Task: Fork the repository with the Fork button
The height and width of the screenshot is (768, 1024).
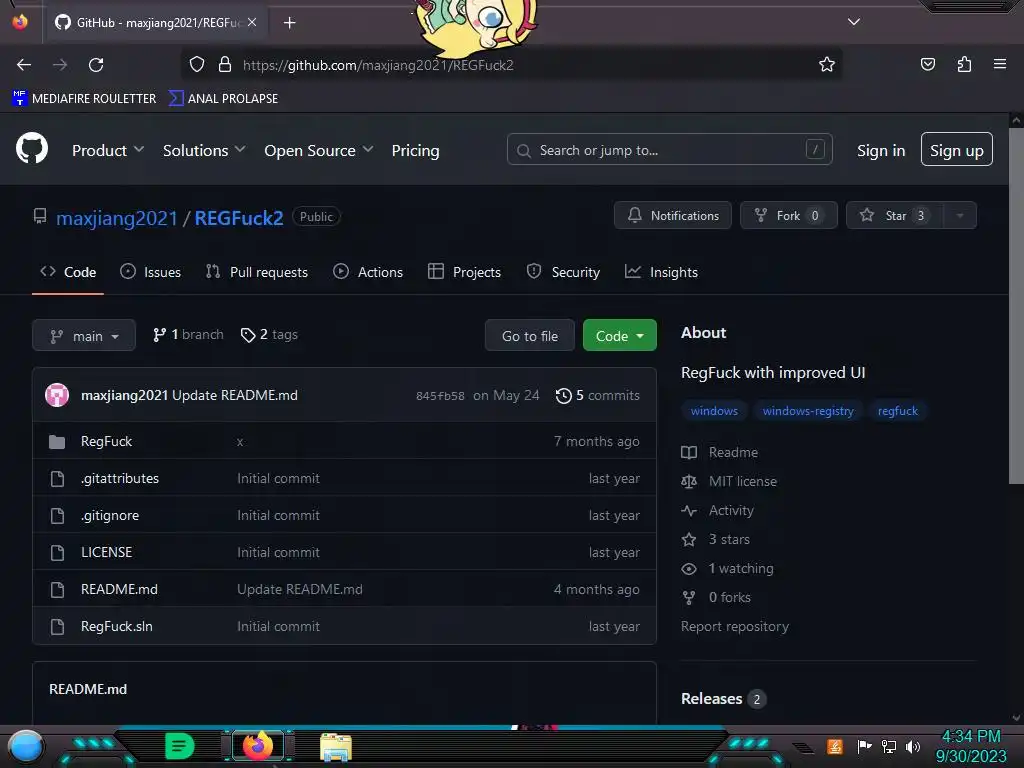Action: (x=789, y=215)
